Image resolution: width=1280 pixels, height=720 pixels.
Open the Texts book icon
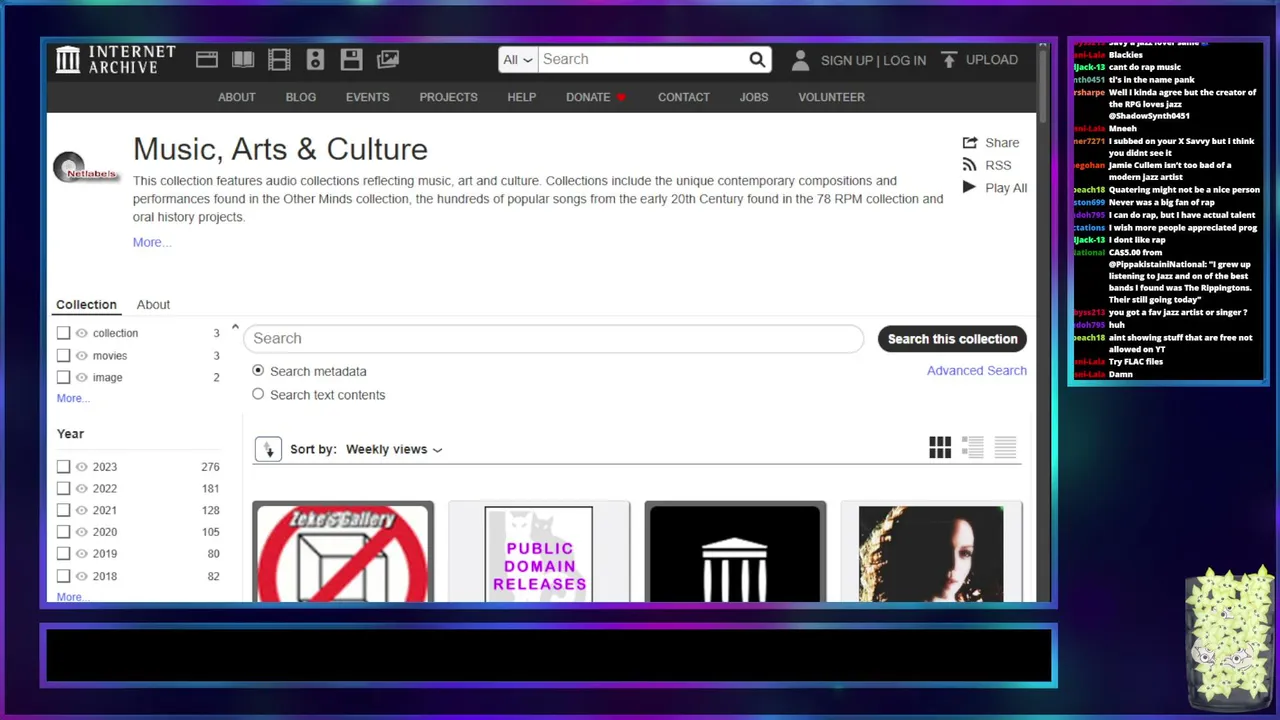point(243,59)
